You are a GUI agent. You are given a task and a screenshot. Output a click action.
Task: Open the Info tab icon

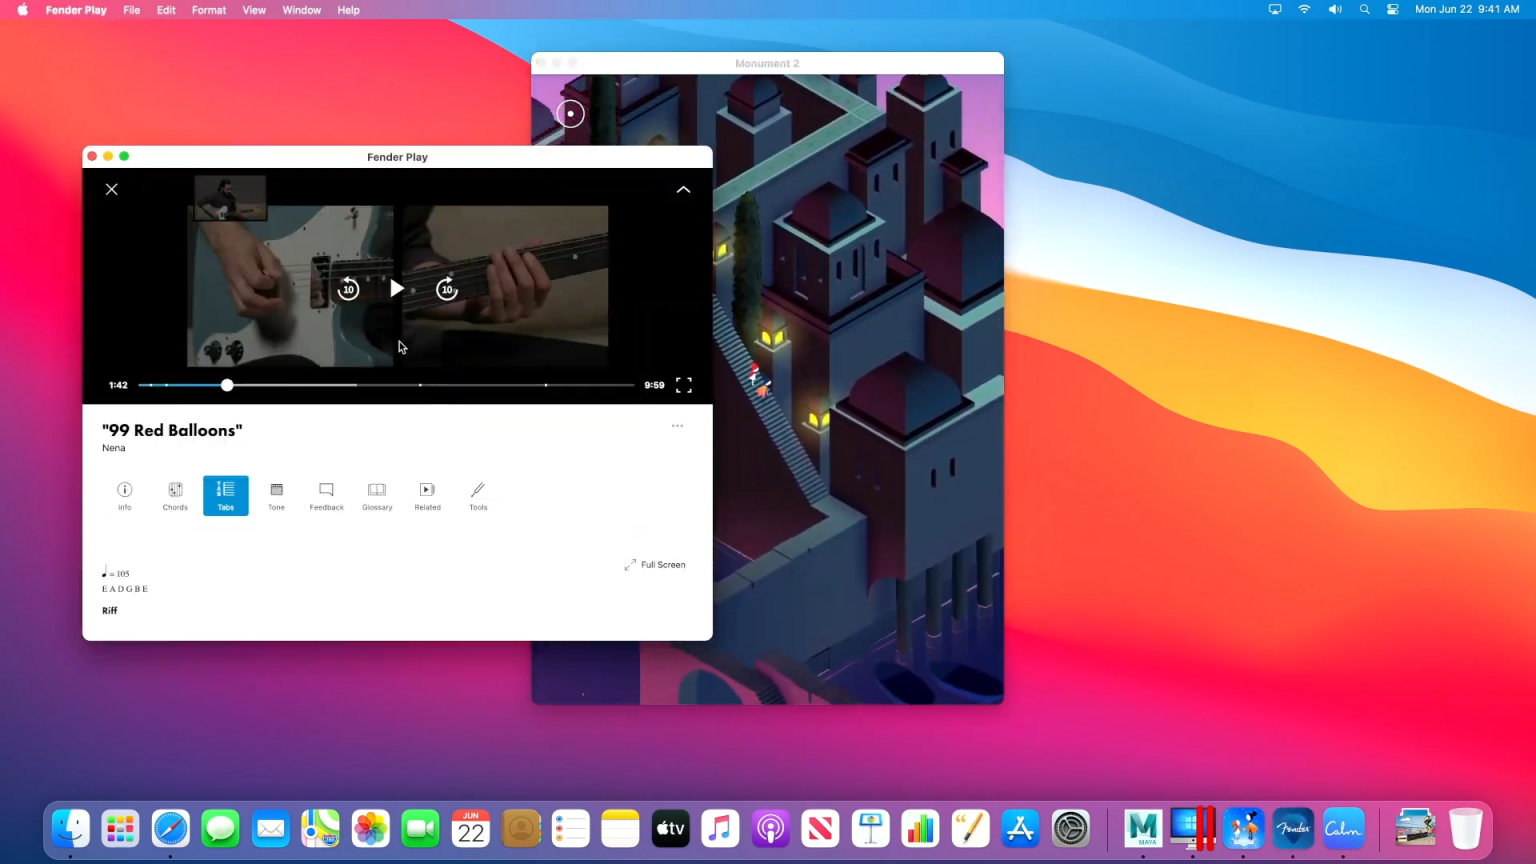[124, 495]
